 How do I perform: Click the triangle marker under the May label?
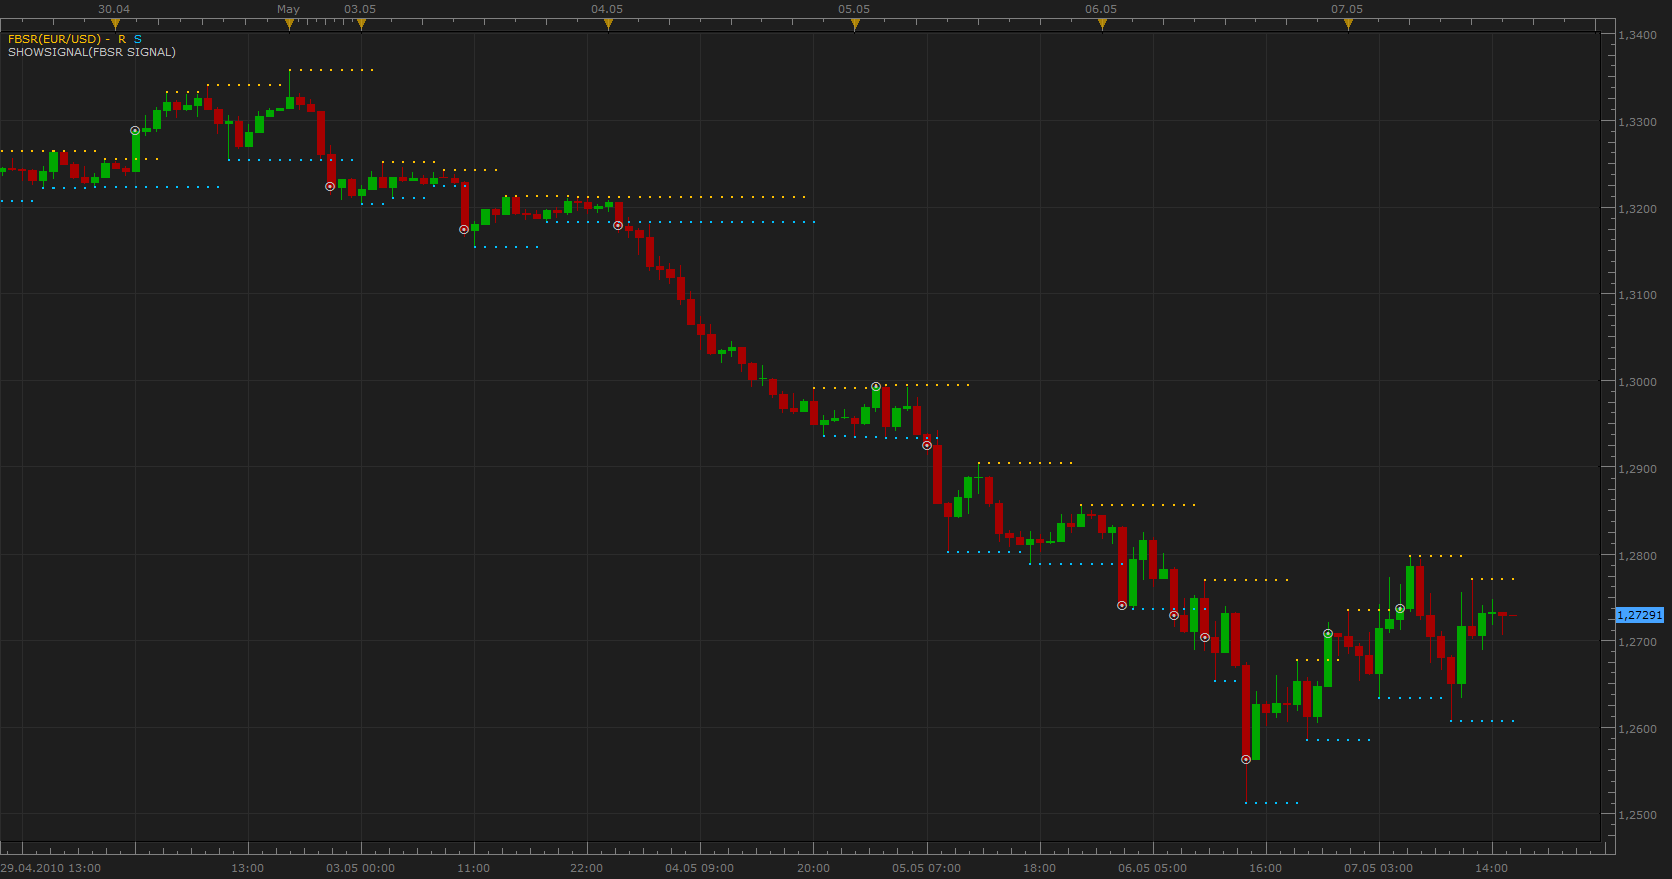pos(289,24)
